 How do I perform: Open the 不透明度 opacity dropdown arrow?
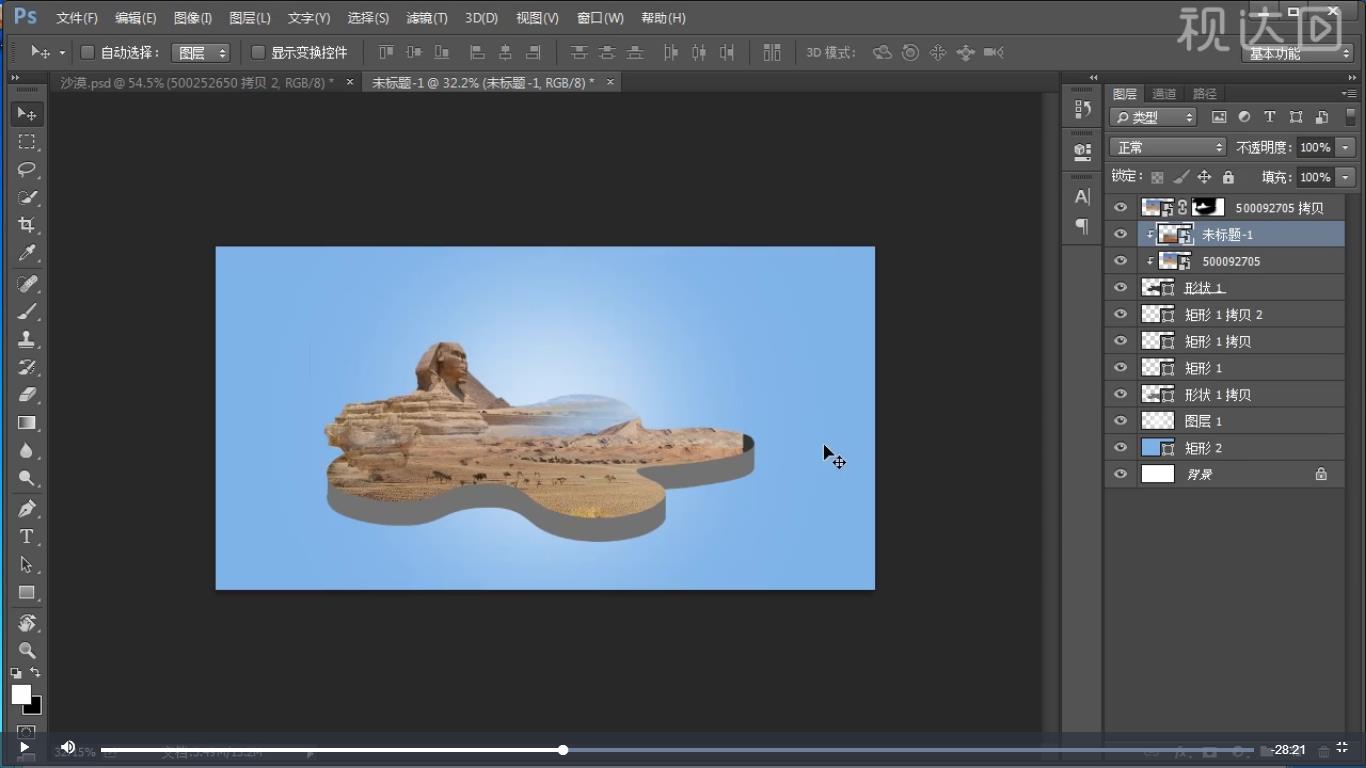1345,147
